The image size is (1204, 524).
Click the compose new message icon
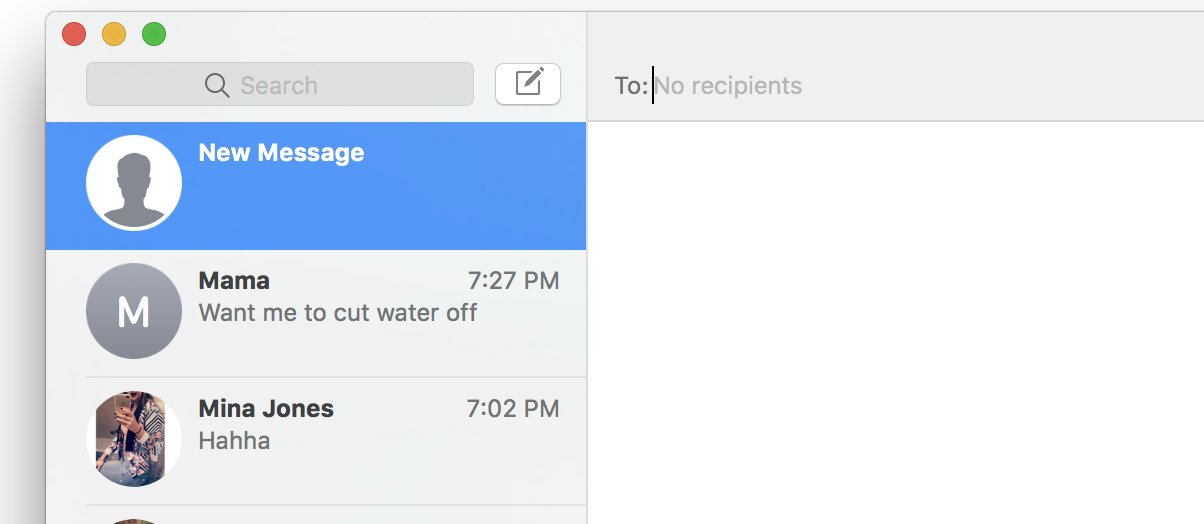point(528,83)
